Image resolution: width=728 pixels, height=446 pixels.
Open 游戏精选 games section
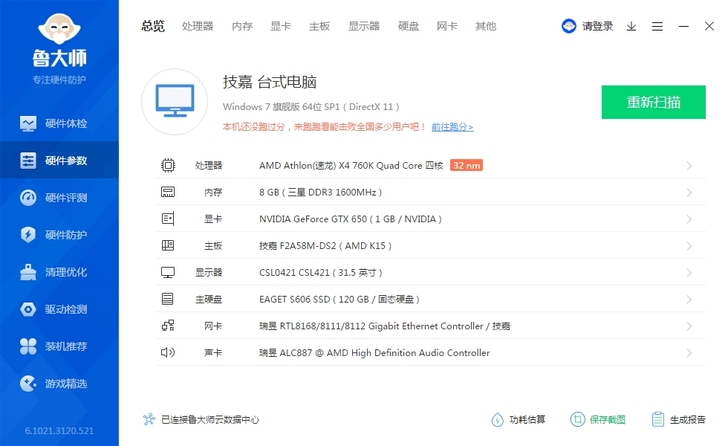(59, 383)
